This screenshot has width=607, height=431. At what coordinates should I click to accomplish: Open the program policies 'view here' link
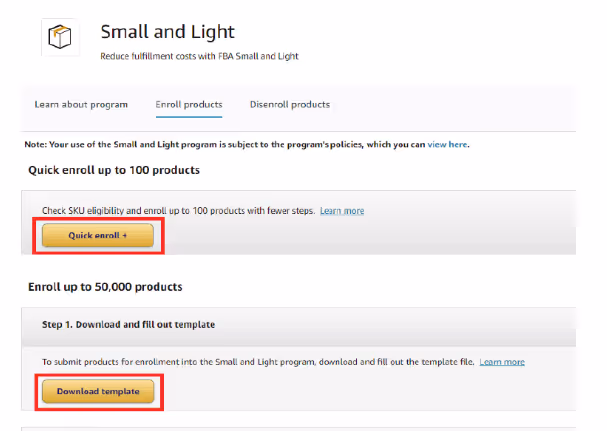point(447,145)
